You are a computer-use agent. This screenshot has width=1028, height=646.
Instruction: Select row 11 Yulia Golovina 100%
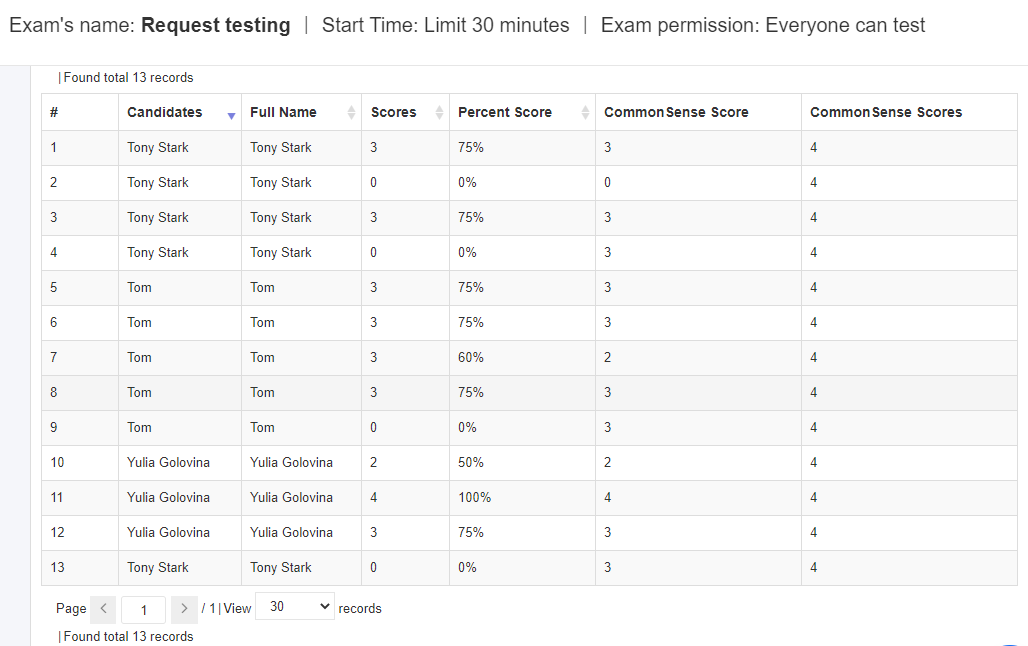529,498
